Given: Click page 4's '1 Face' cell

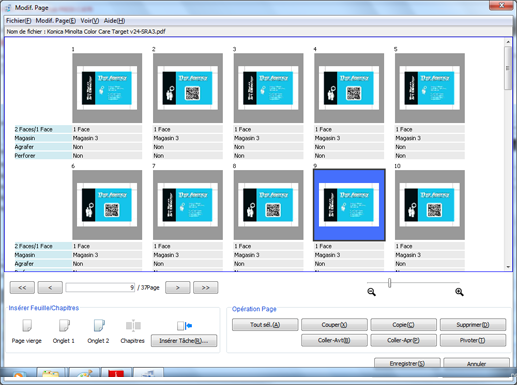Looking at the screenshot, I should point(349,129).
